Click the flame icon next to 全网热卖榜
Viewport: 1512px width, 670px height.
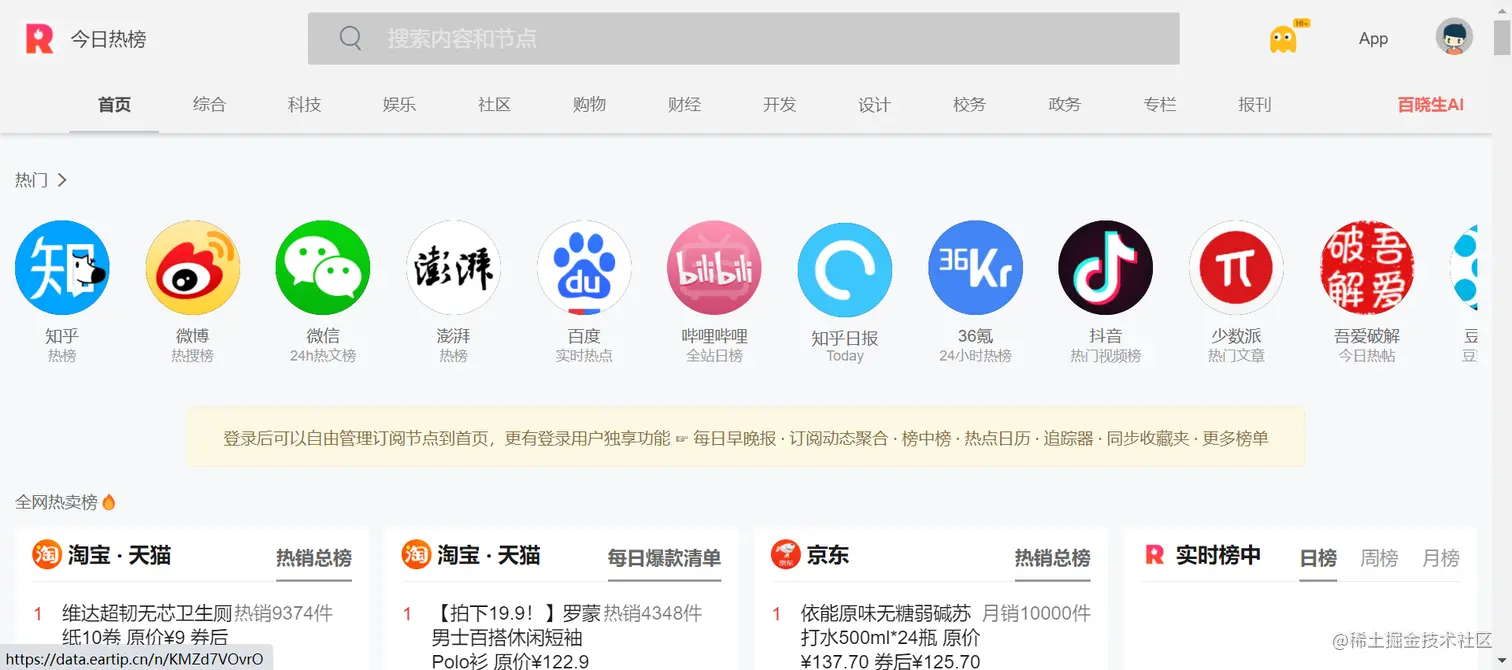109,502
